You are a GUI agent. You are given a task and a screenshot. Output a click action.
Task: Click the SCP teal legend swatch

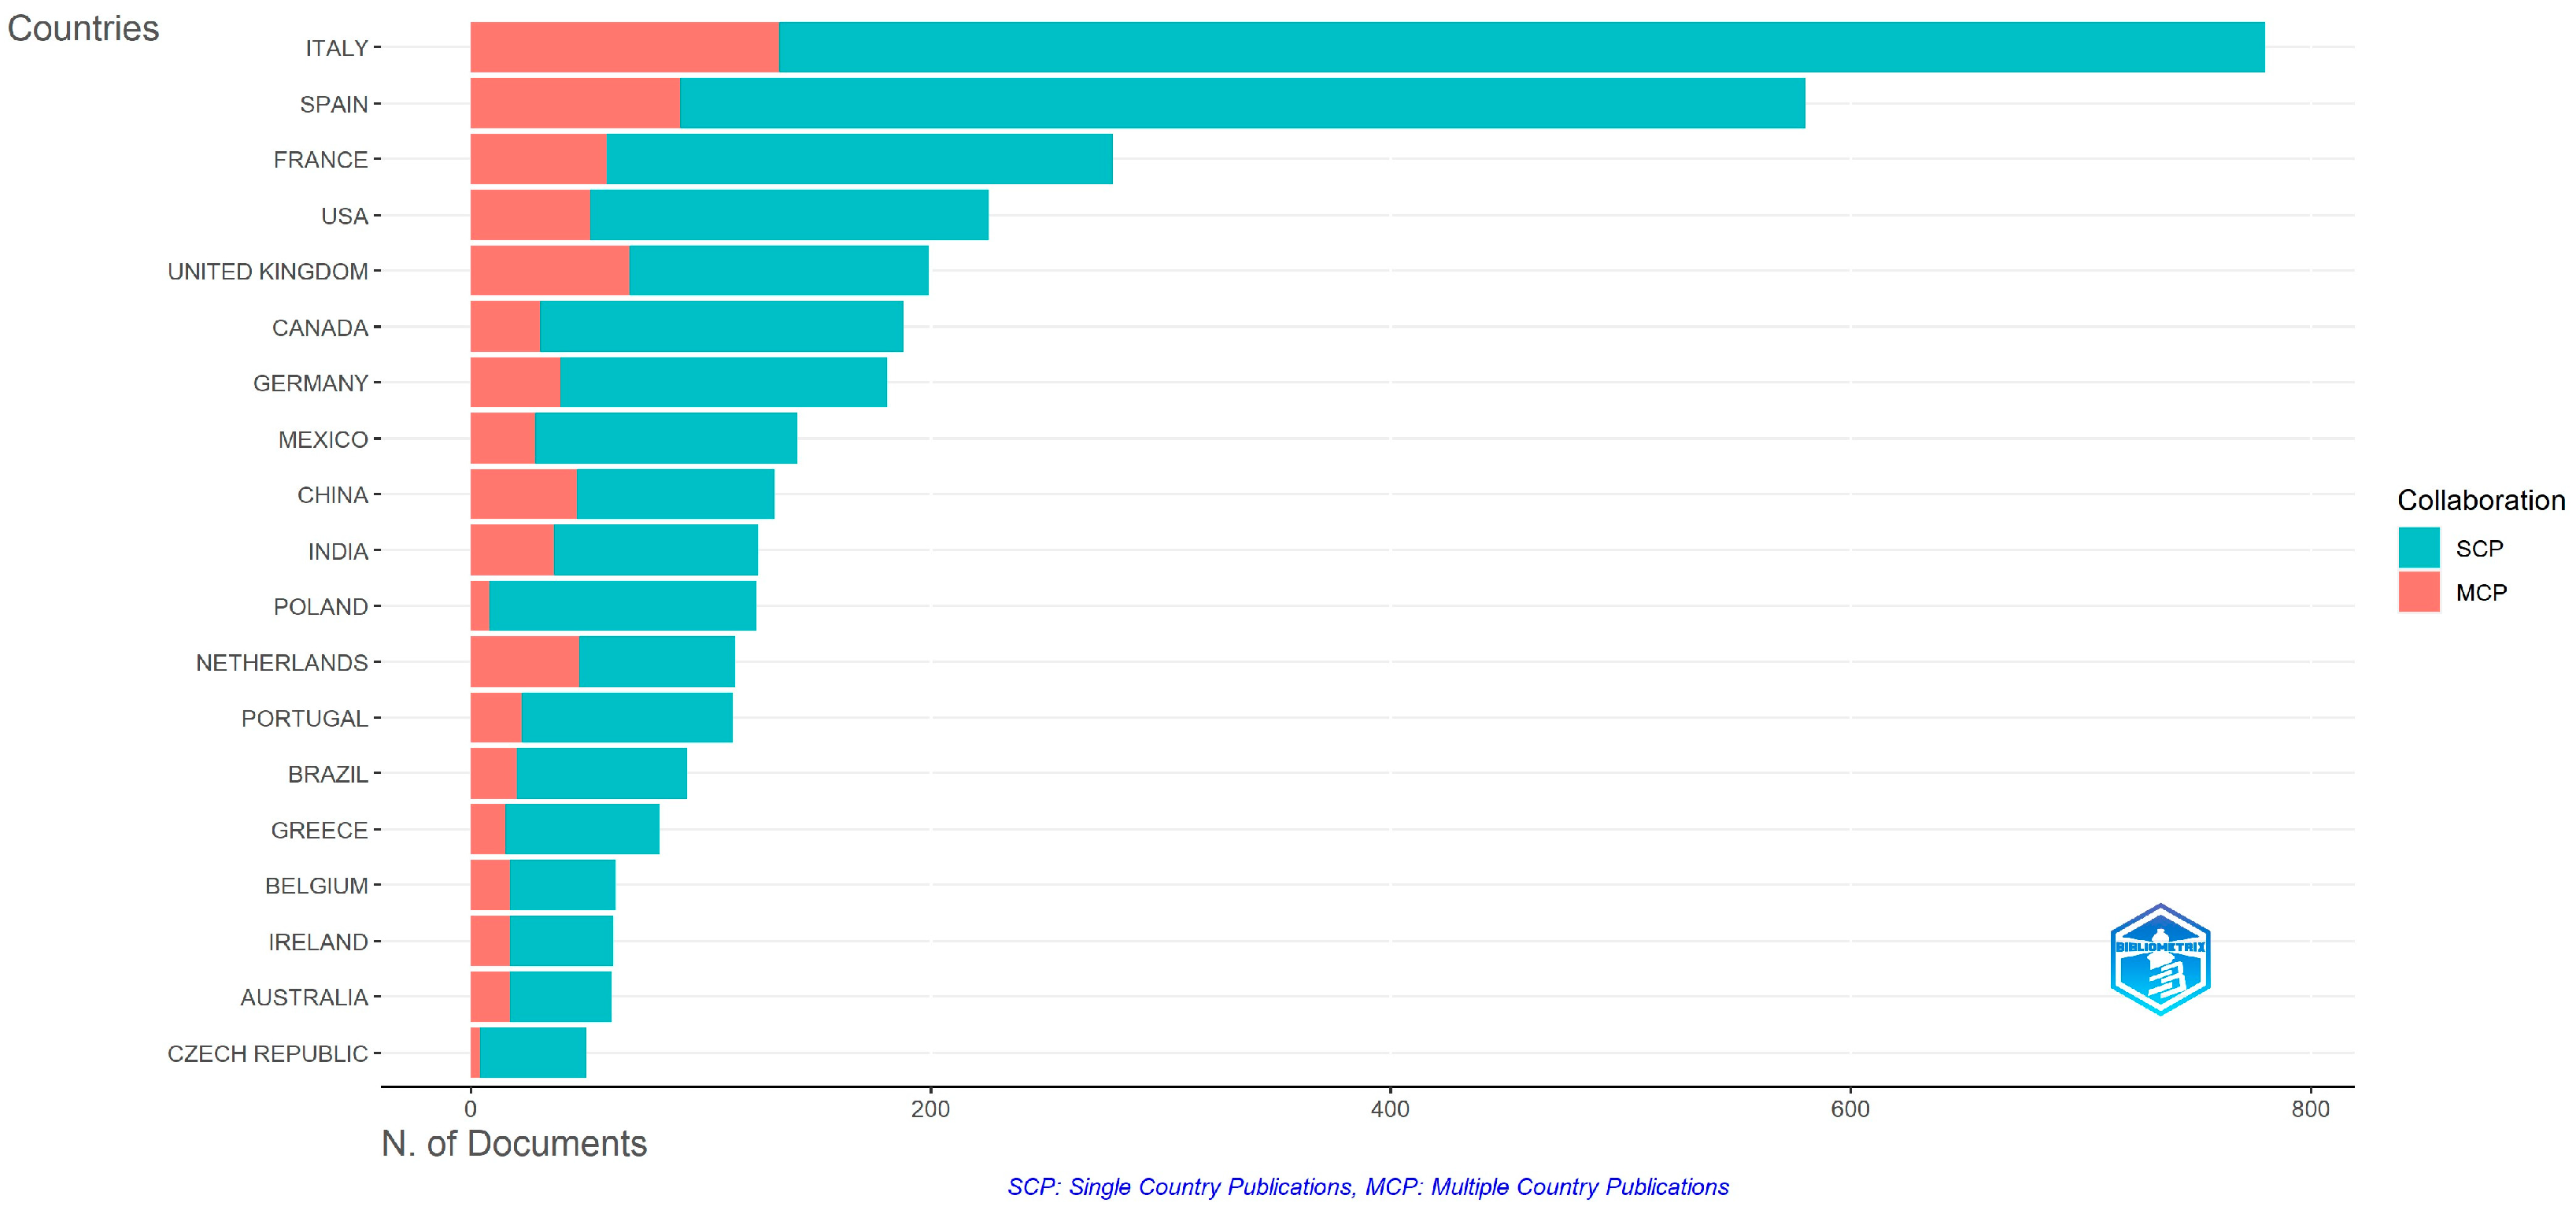2418,548
